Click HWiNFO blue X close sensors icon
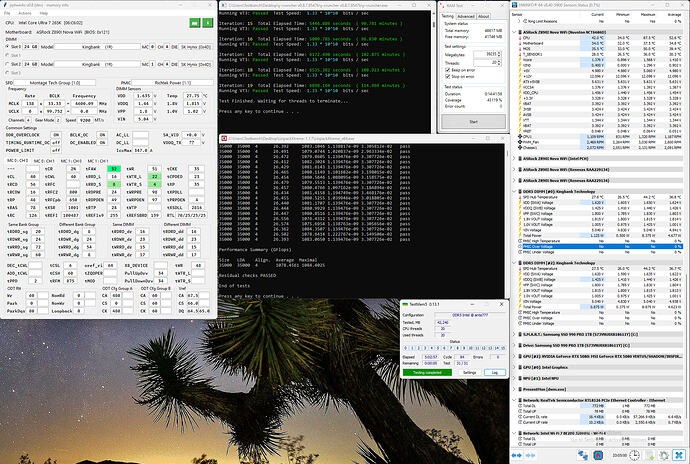The height and width of the screenshot is (464, 690). coord(679,455)
